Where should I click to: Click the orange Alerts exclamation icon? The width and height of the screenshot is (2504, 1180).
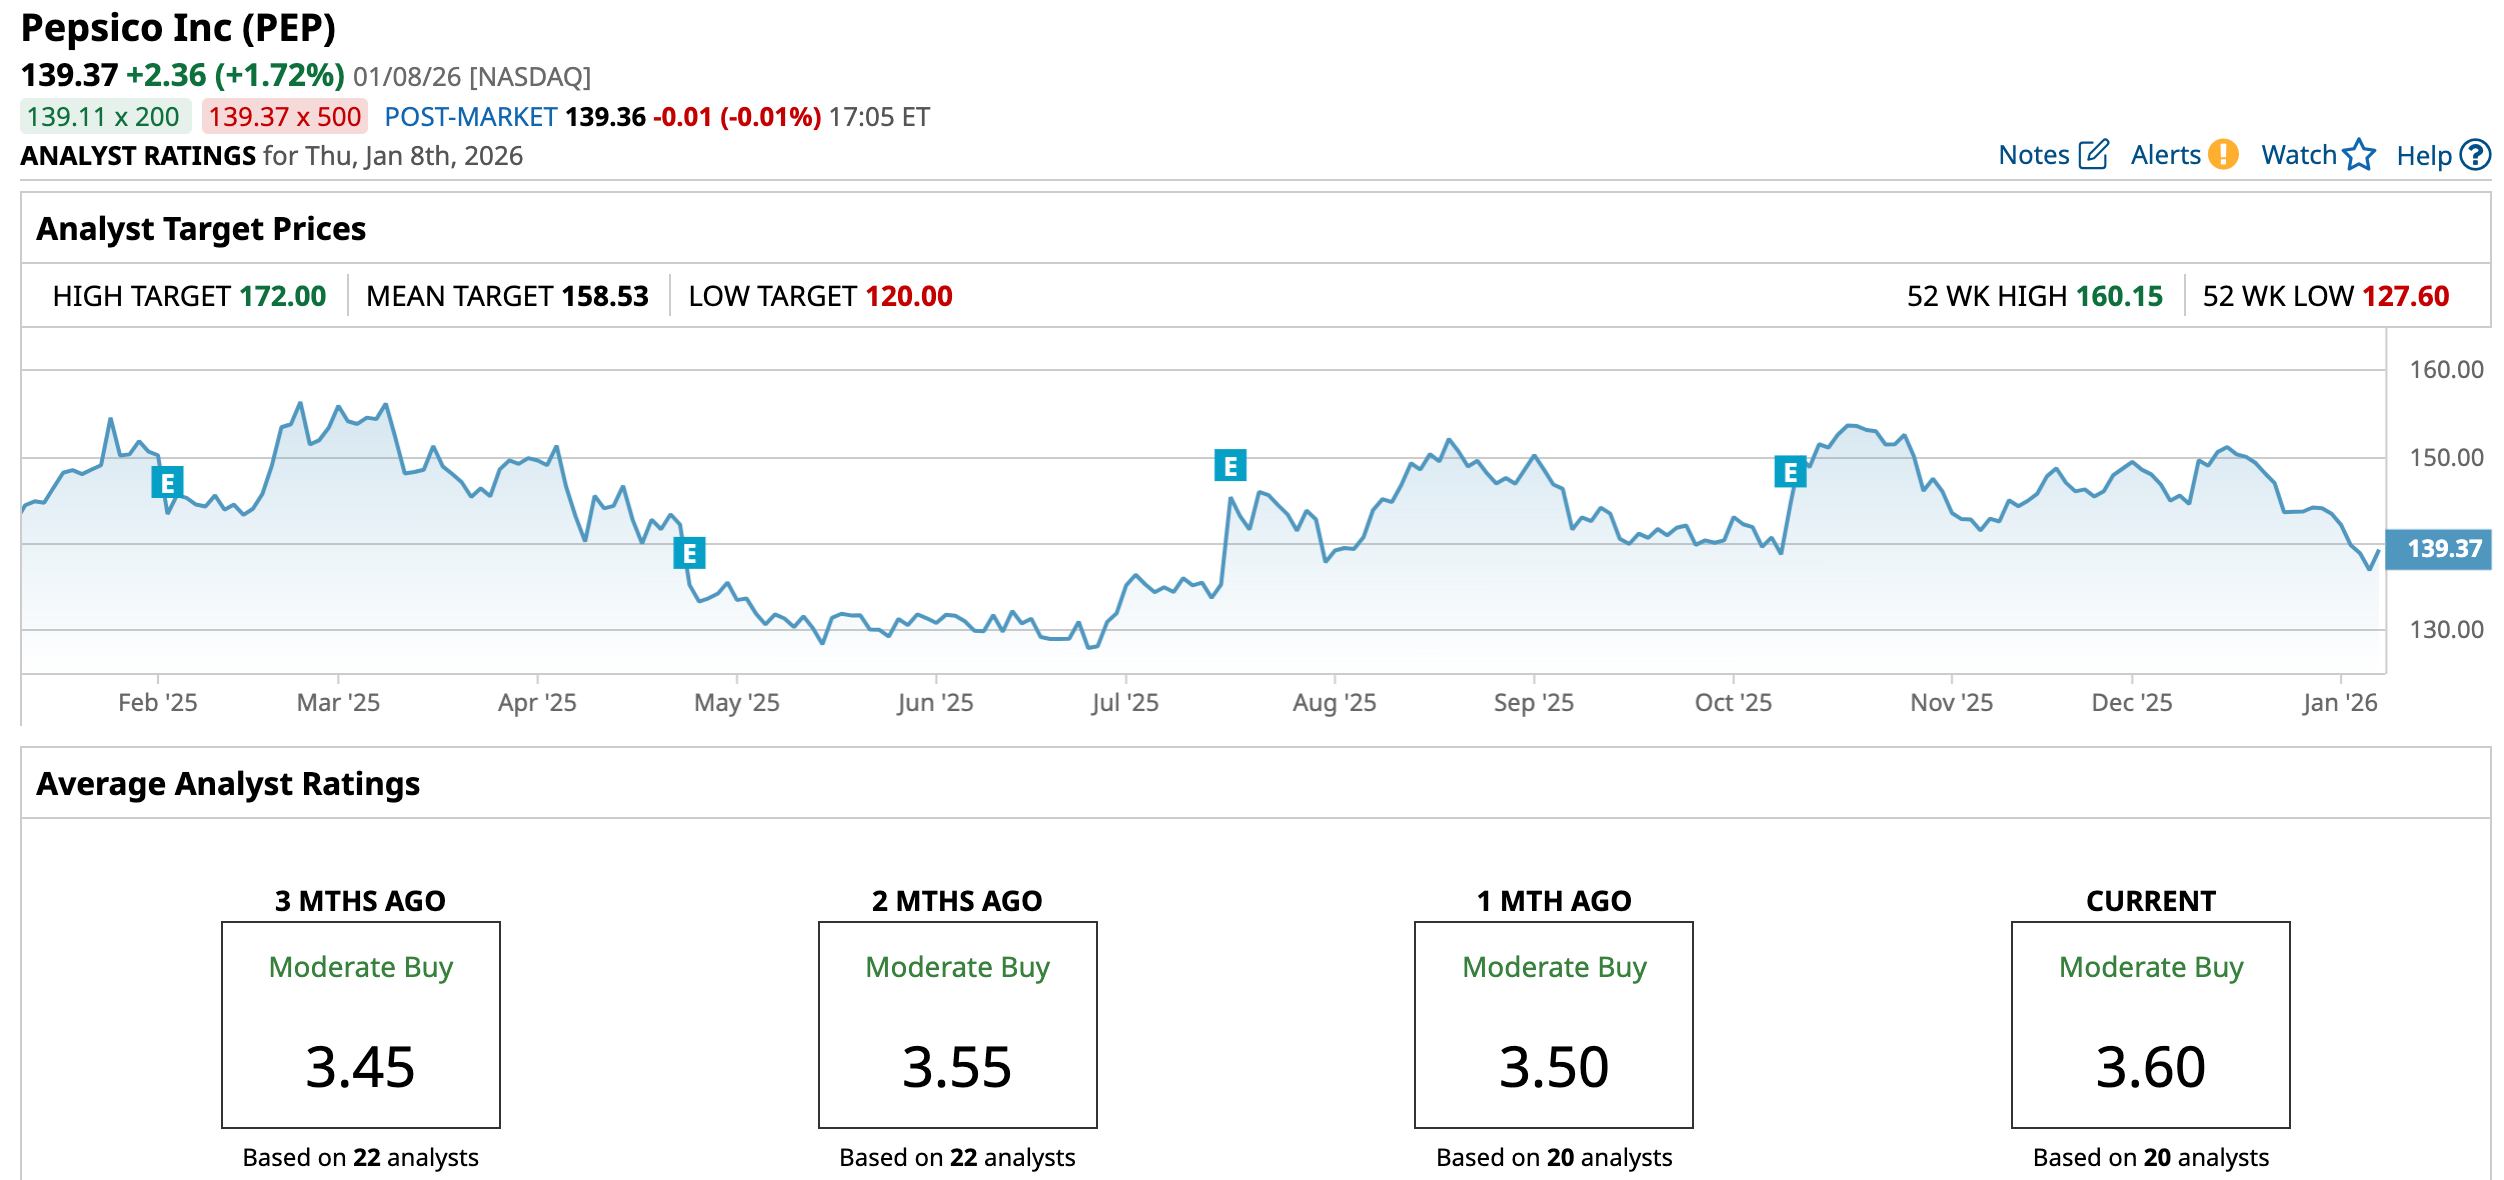pos(2223,154)
